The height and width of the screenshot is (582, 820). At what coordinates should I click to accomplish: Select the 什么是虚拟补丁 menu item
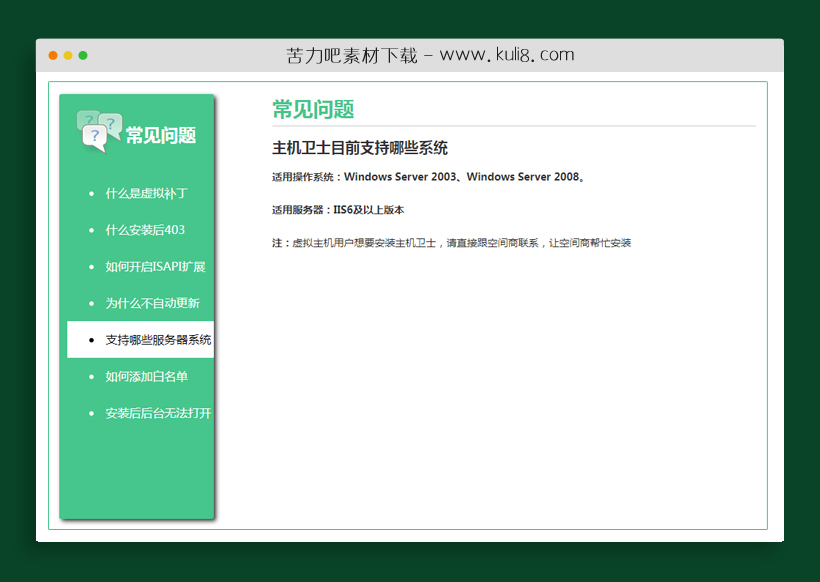click(145, 193)
